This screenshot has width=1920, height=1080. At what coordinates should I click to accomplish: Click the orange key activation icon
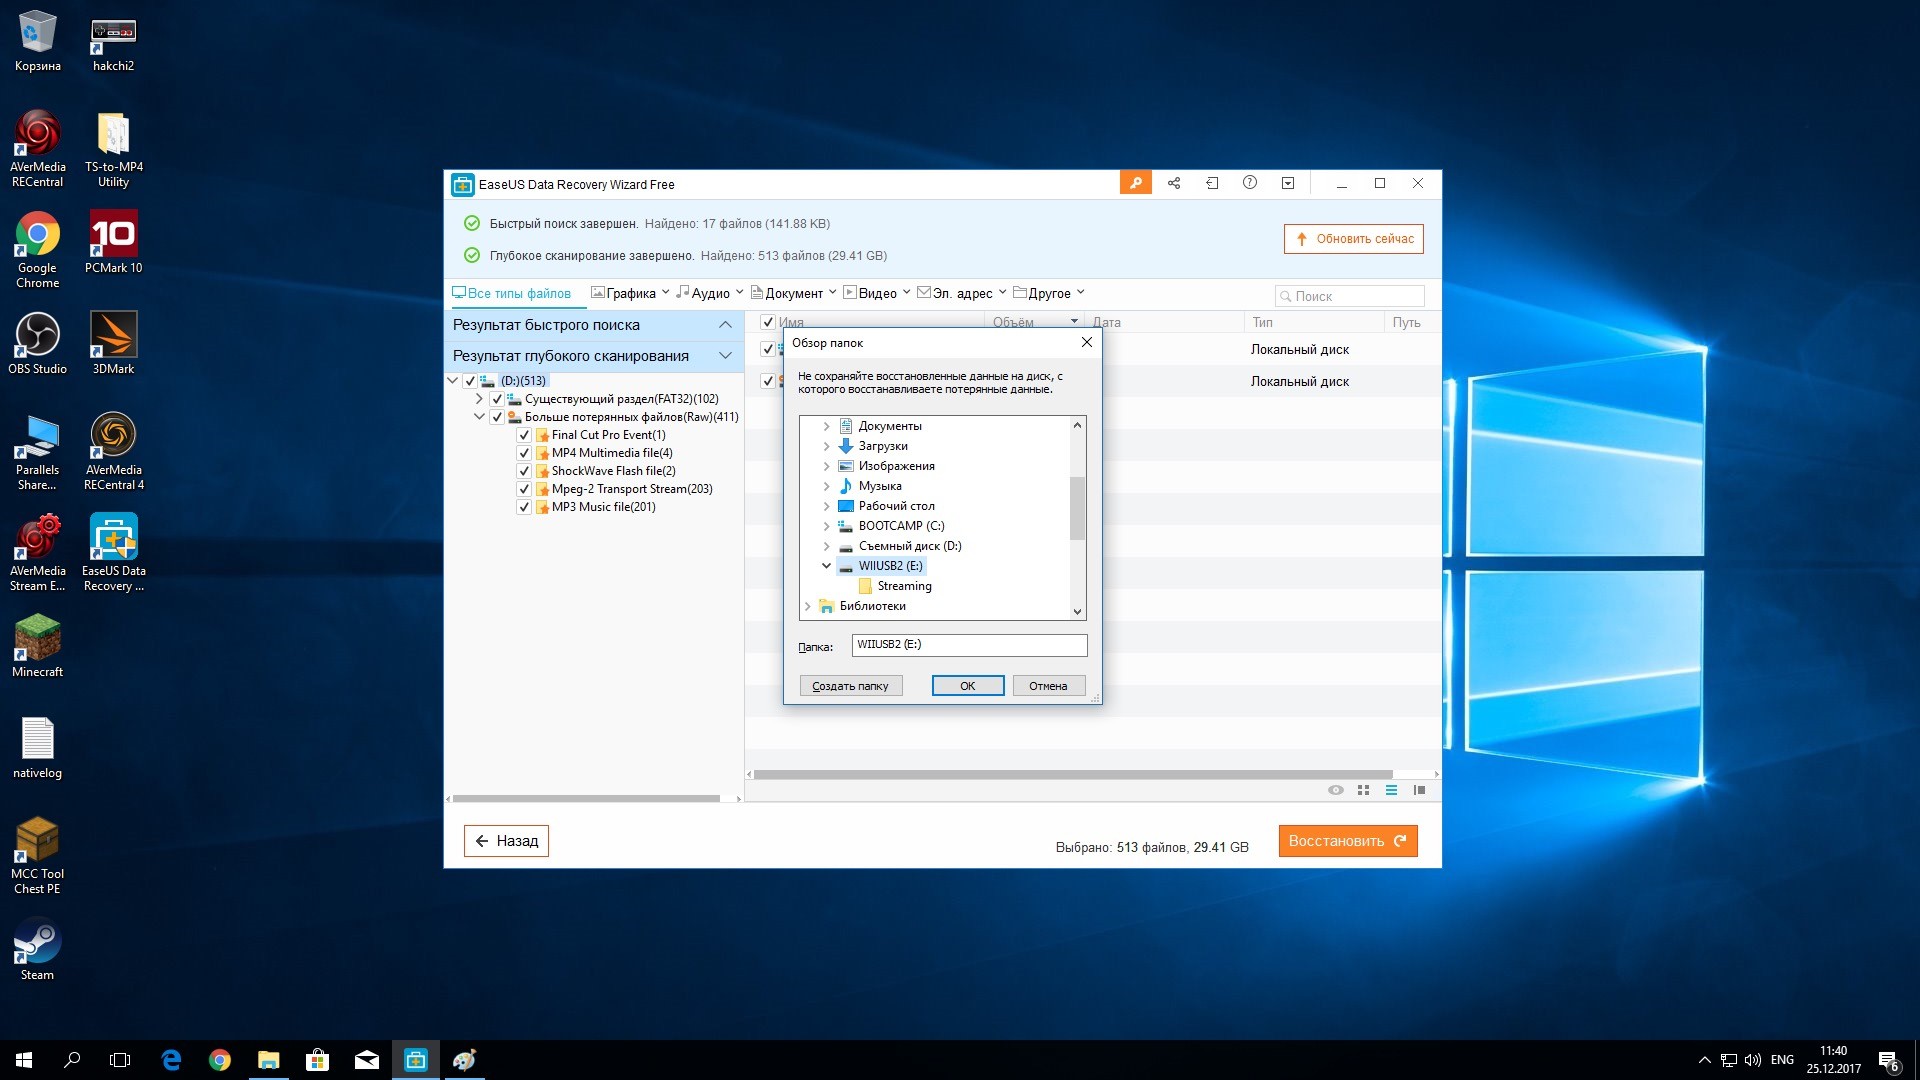(1135, 183)
